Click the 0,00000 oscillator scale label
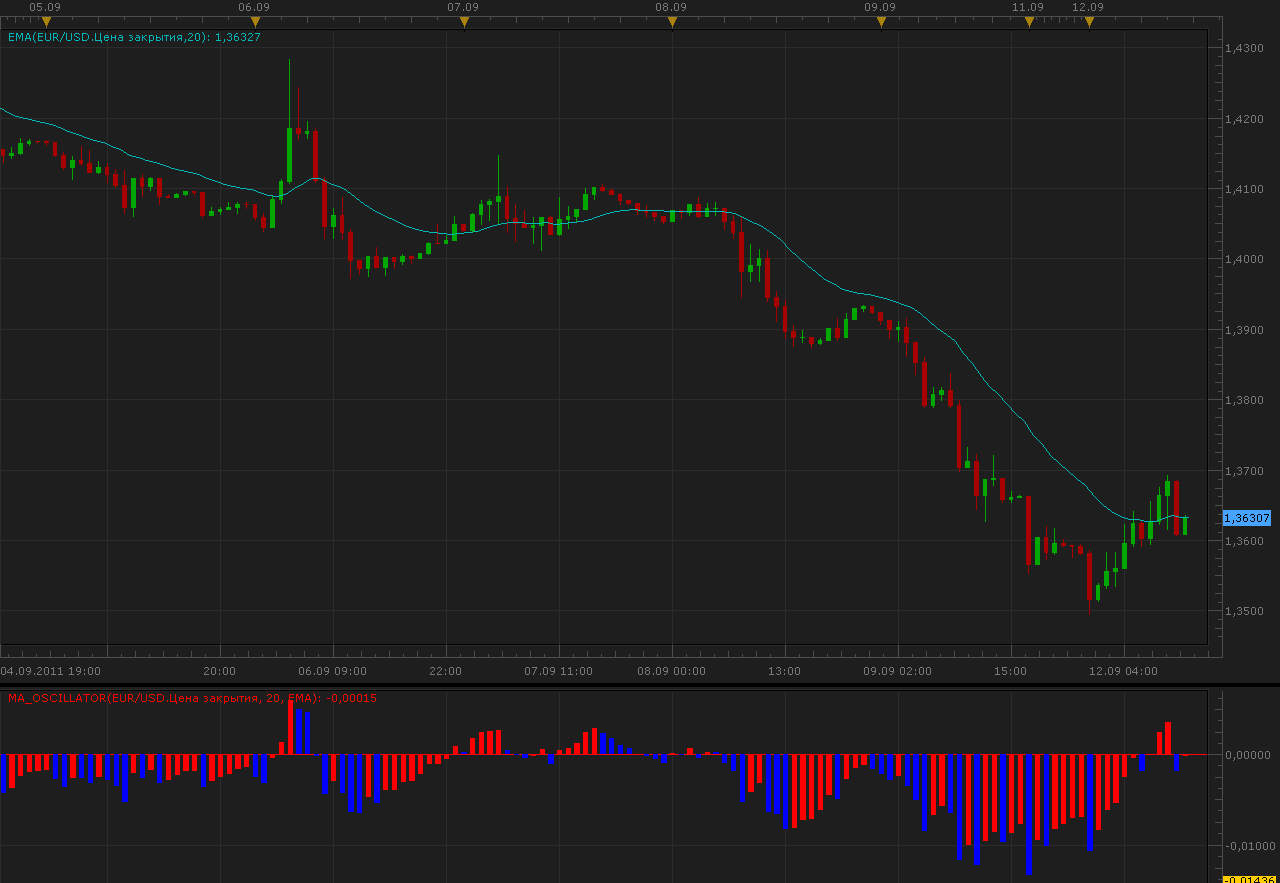 1247,755
